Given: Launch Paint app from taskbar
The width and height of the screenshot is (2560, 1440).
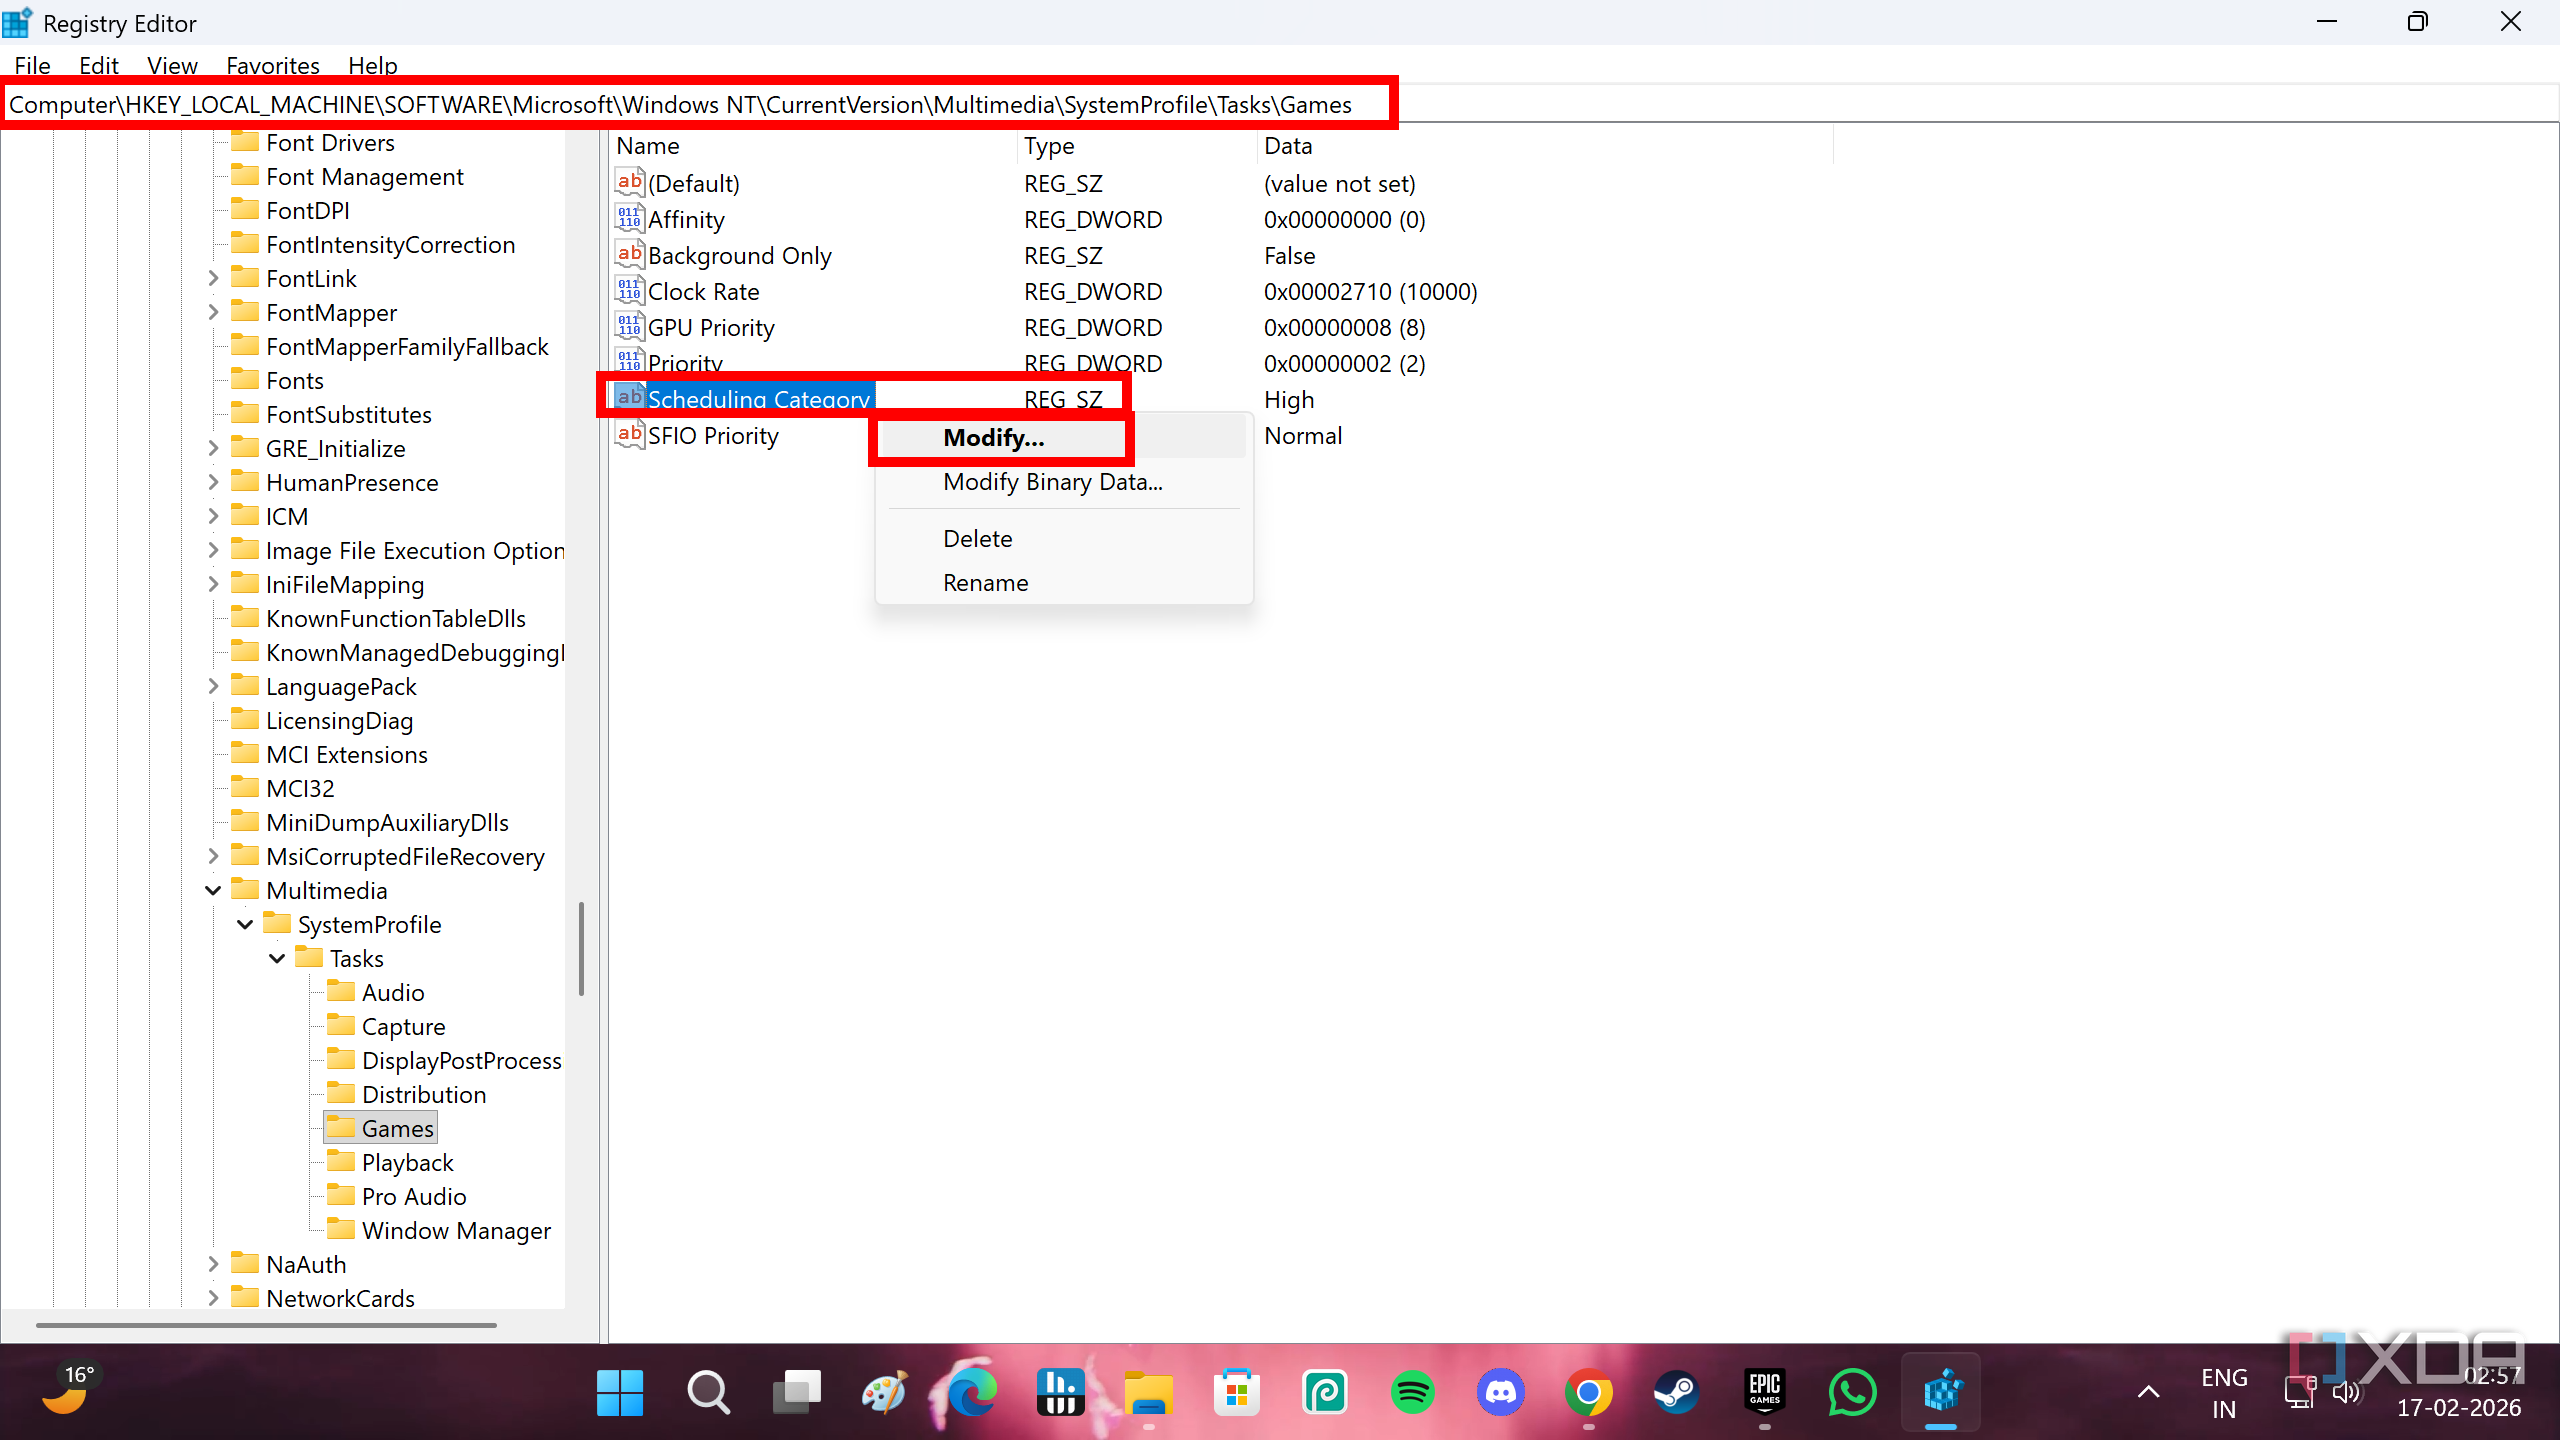Looking at the screenshot, I should (884, 1392).
